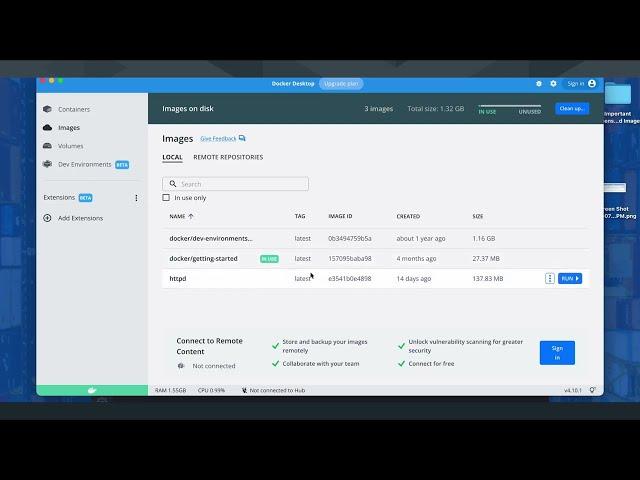Click the BETA badge next to Dev Environments
This screenshot has width=640, height=480.
pyautogui.click(x=122, y=165)
